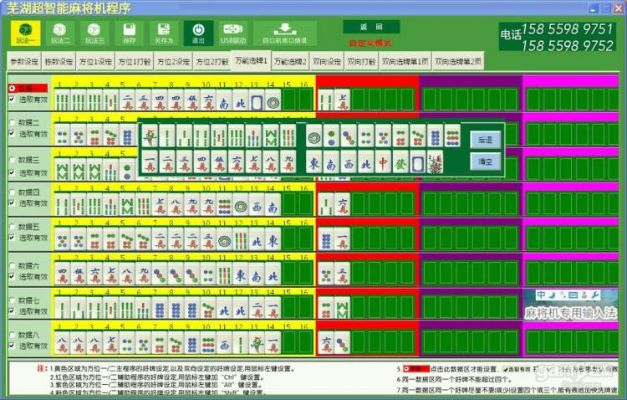
Task: Click the 東 tile in 数据六 row
Action: 240,274
